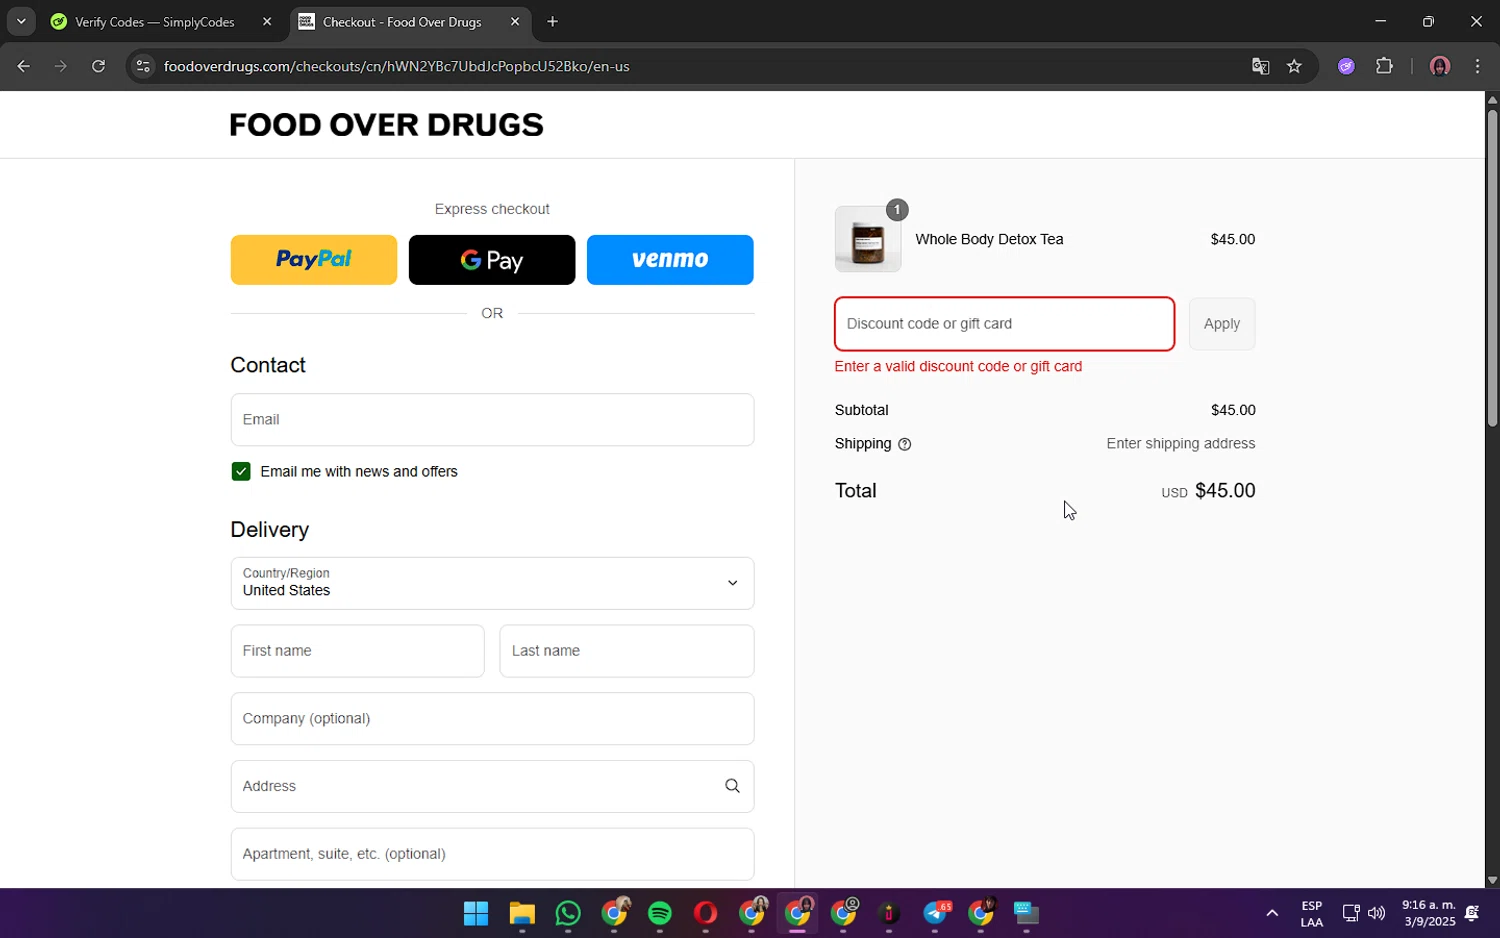Open the site information icon in address bar
Screen dimensions: 1500x938
[x=143, y=66]
